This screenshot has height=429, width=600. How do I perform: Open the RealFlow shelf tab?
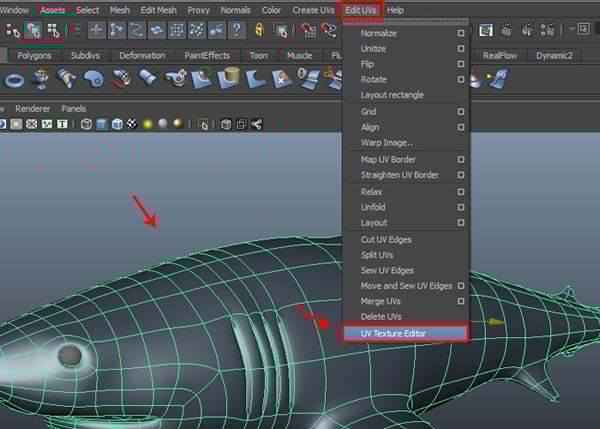499,56
